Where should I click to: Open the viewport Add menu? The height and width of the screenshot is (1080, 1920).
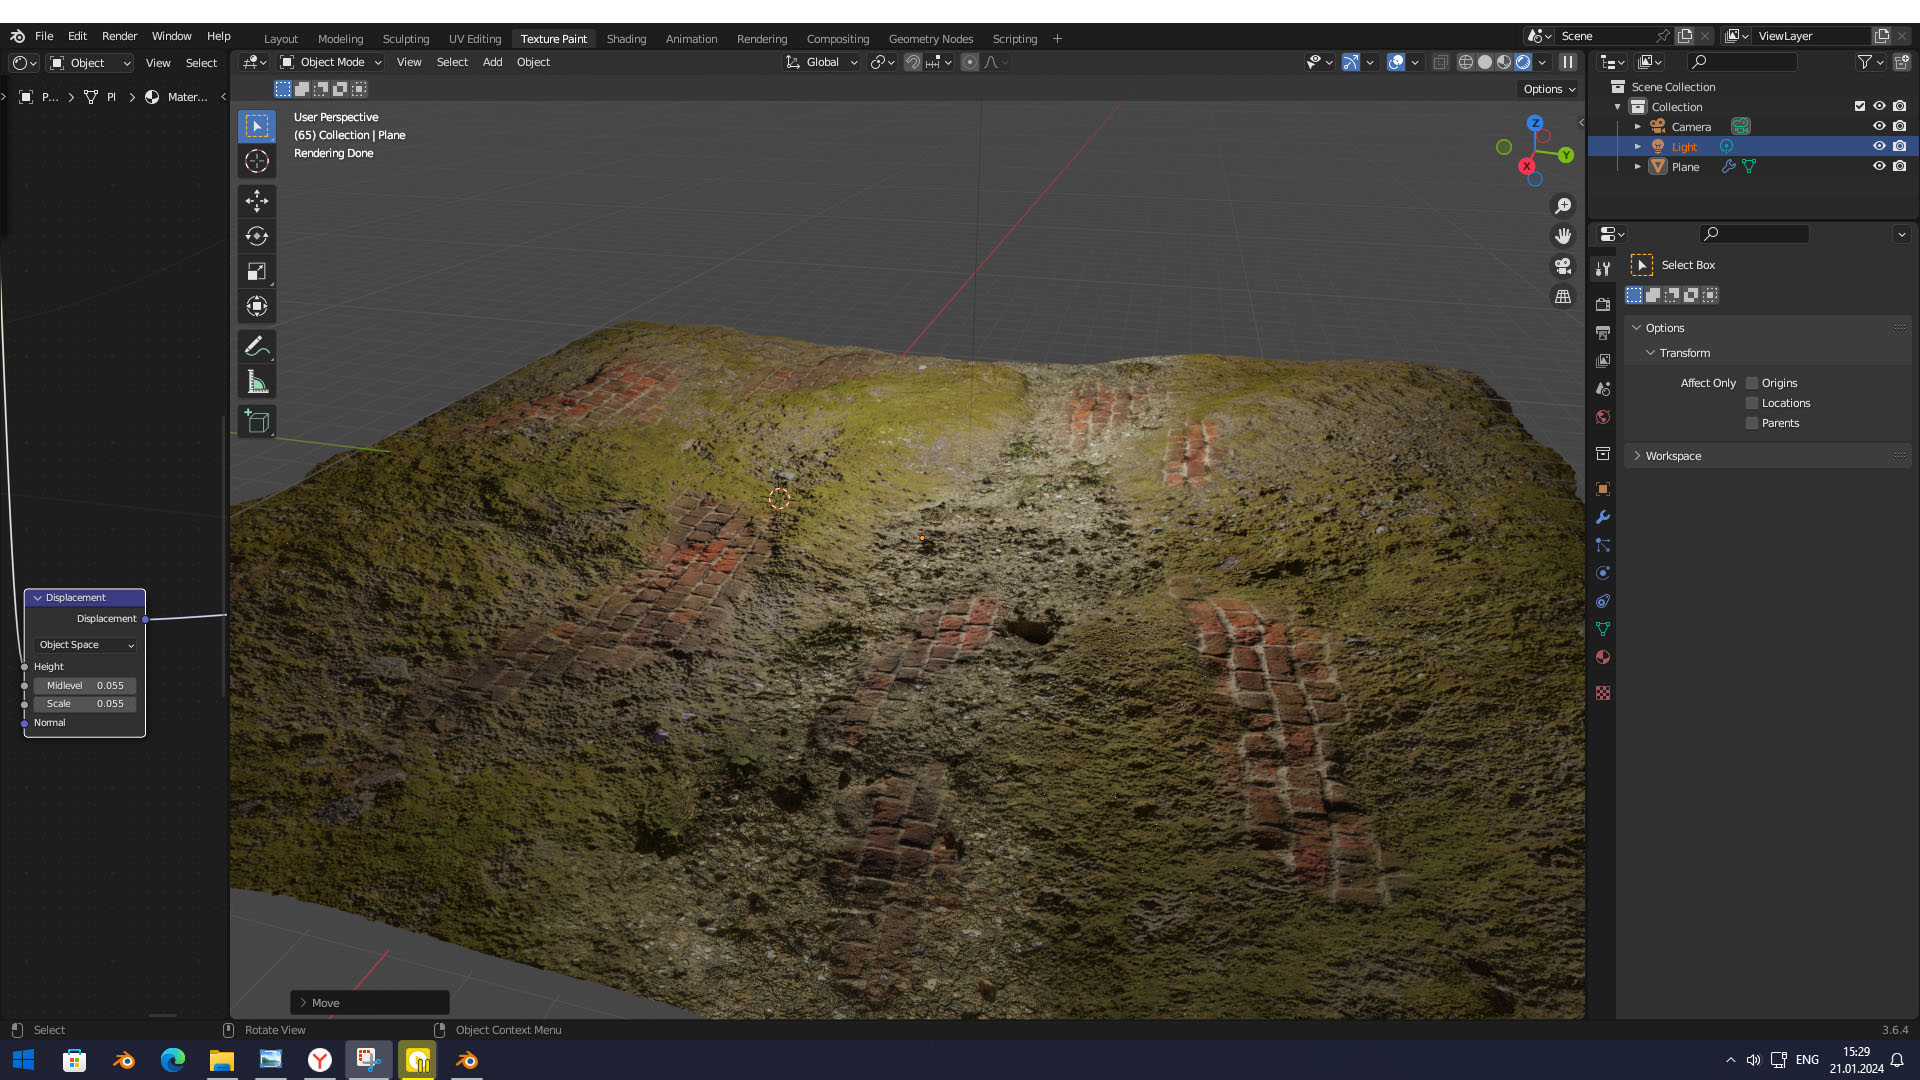(492, 62)
